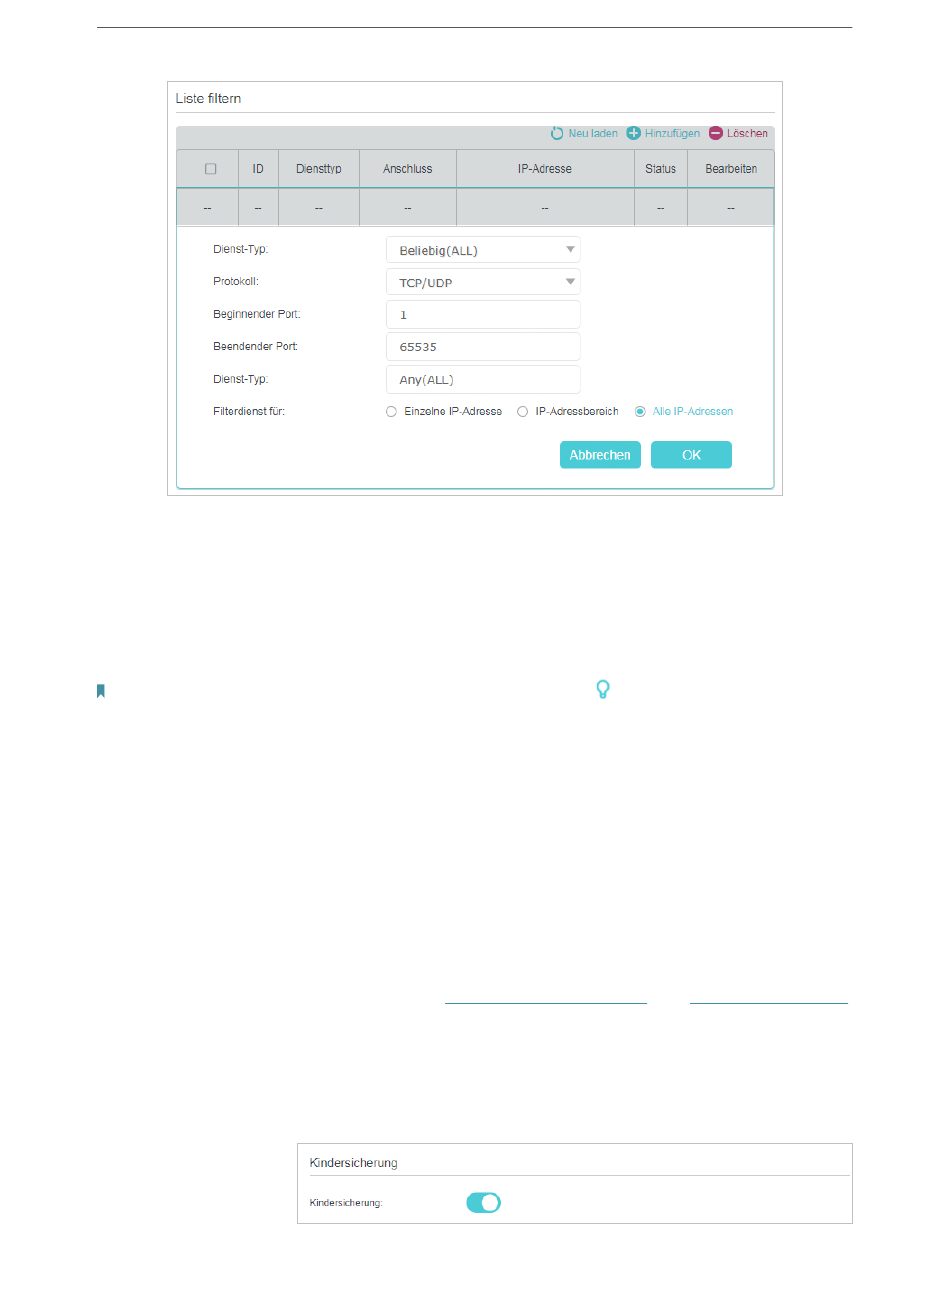Select Einzelne IP-Adresse radio button
This screenshot has width=950, height=1290.
click(x=392, y=411)
